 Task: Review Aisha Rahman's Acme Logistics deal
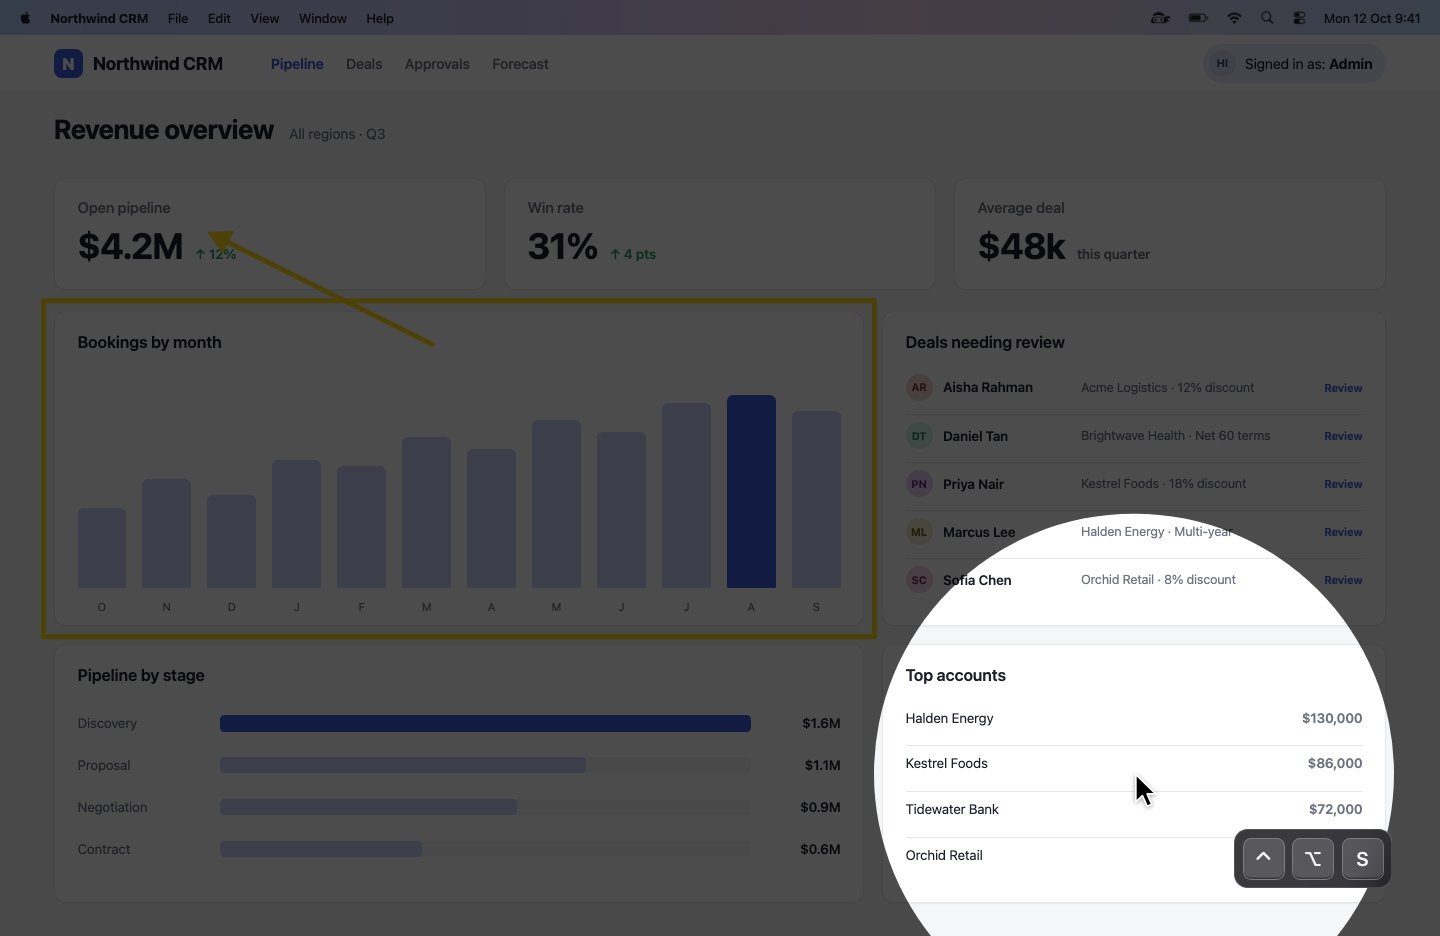tap(1343, 388)
